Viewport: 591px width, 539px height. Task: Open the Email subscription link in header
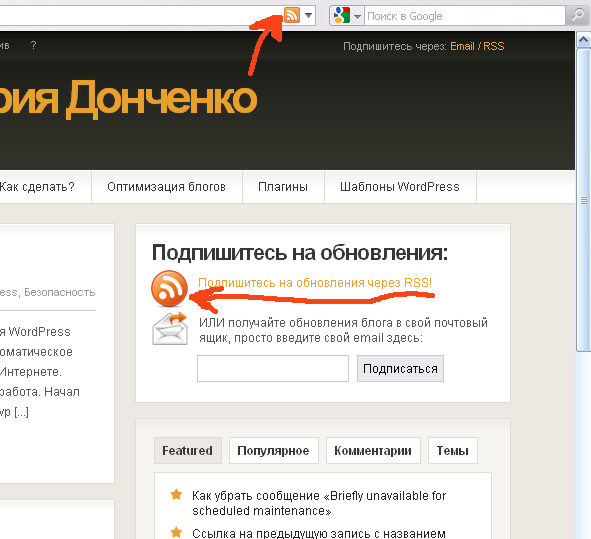tap(462, 46)
